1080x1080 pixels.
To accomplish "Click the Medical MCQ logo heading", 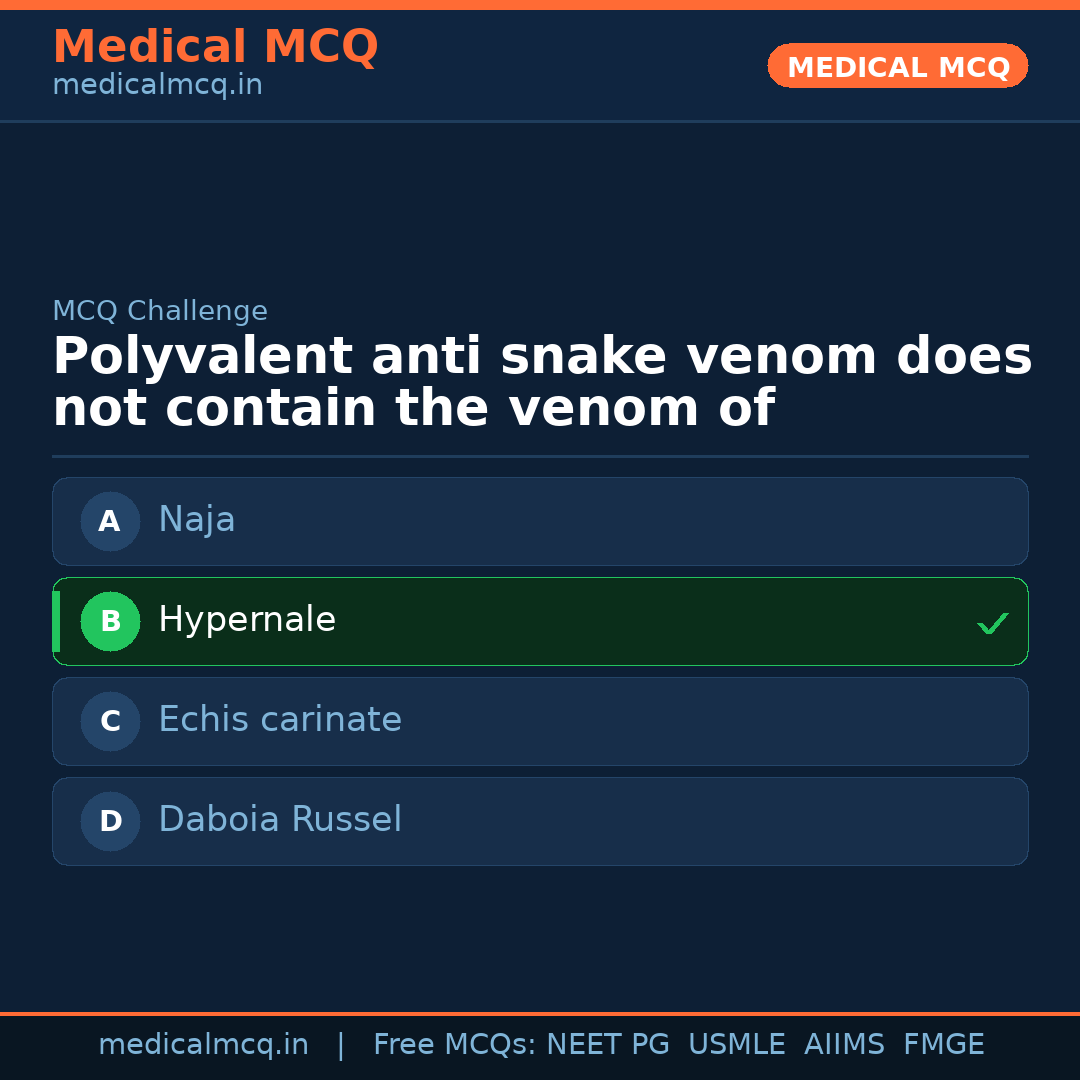I will tap(215, 46).
